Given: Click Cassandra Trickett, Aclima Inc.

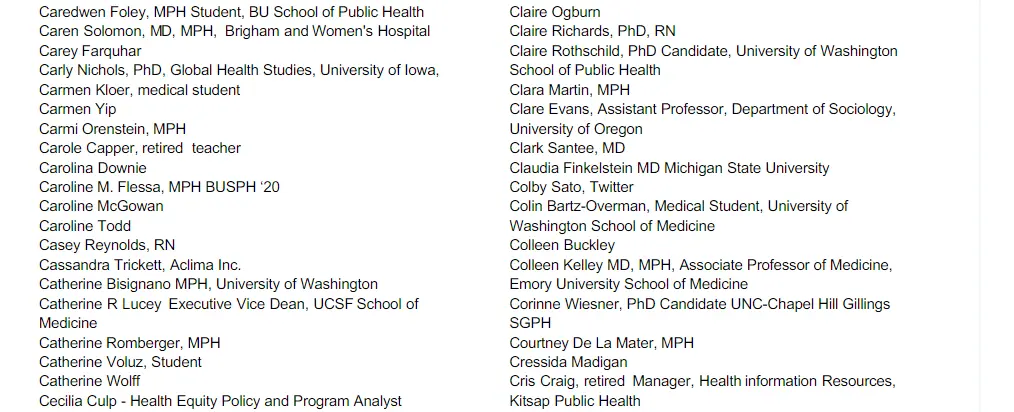Looking at the screenshot, I should (x=139, y=265).
